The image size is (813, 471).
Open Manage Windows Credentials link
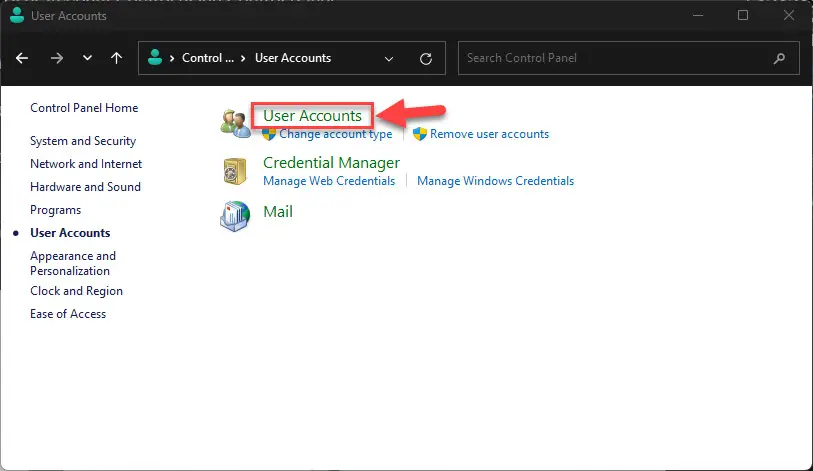tap(495, 181)
